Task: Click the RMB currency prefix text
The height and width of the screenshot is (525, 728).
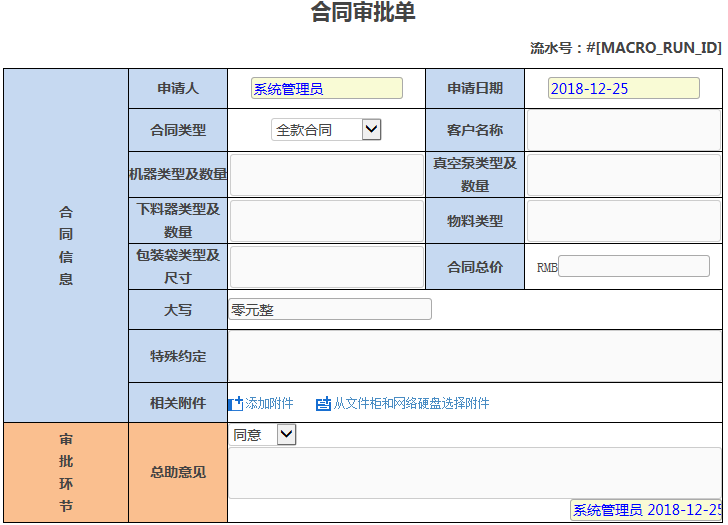Action: [547, 268]
